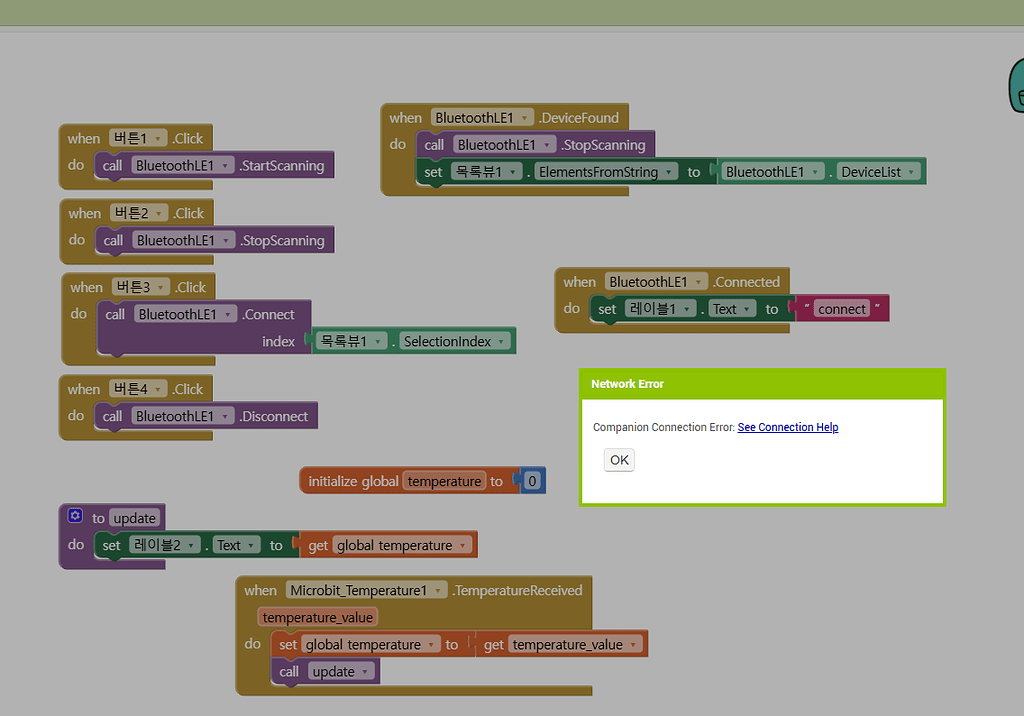1024x716 pixels.
Task: Select the red connect text string block
Action: [x=841, y=308]
